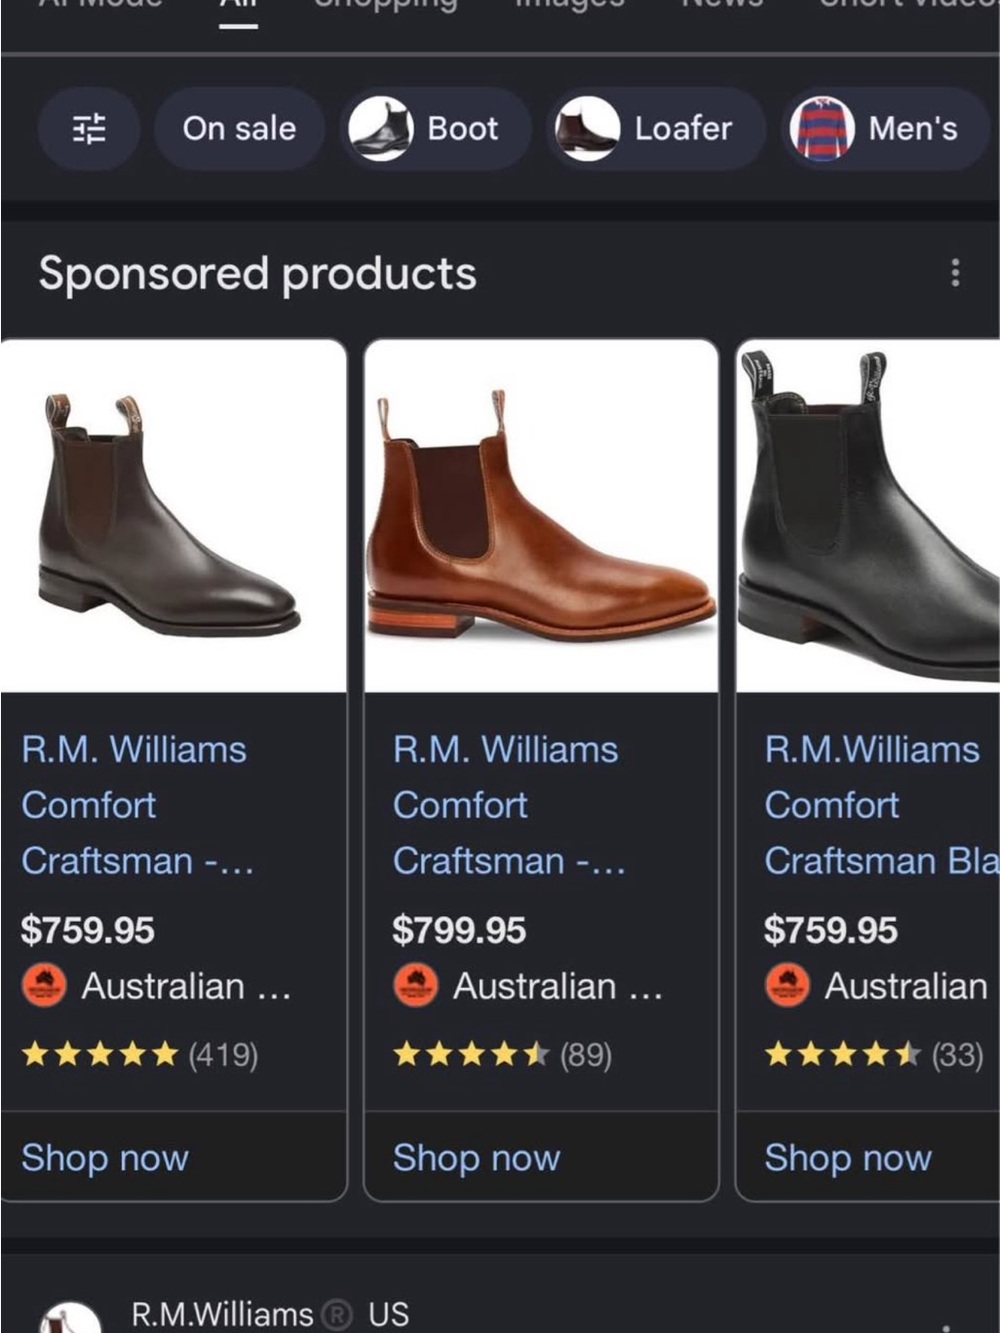Tap the Men's chip striped shirt icon

click(x=822, y=128)
